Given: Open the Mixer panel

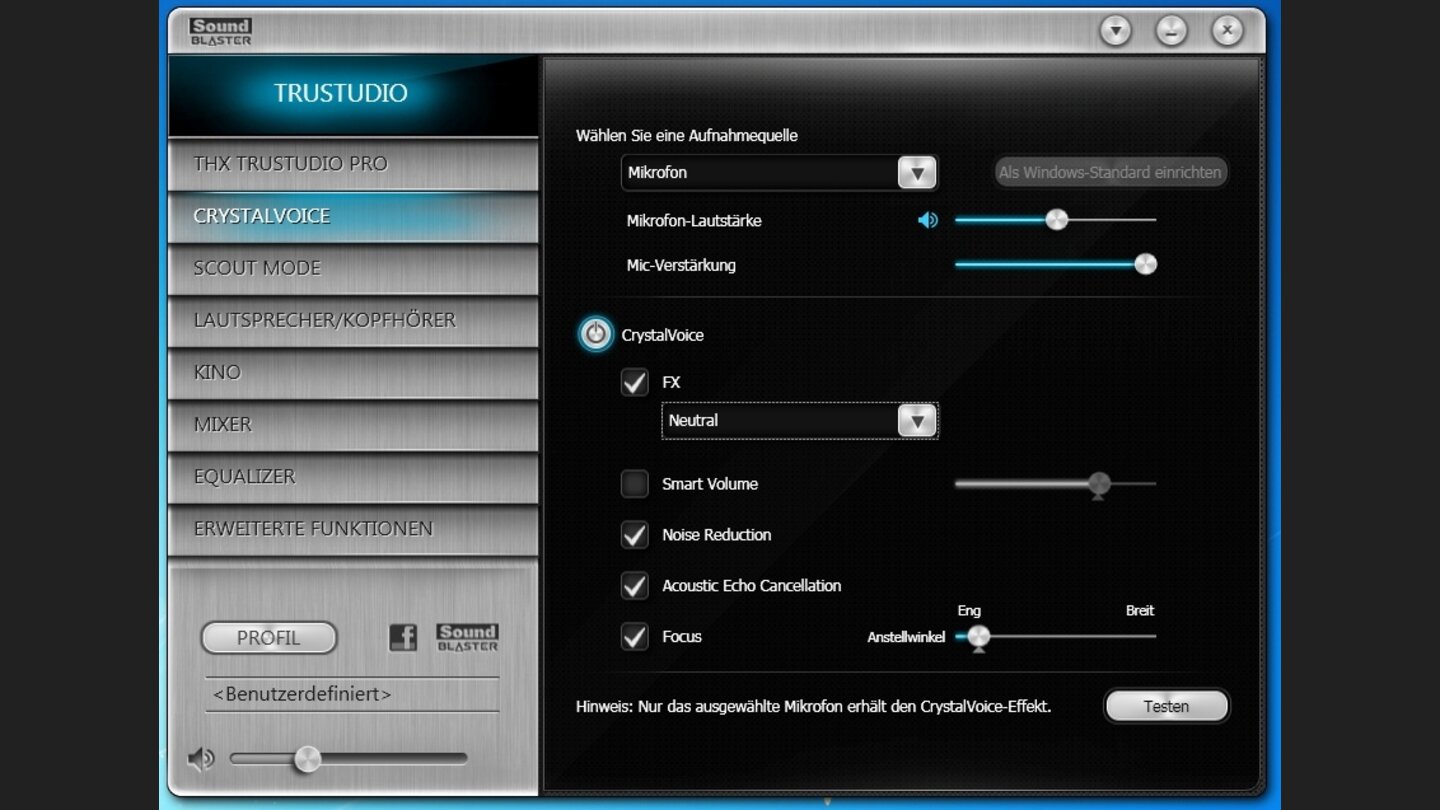Looking at the screenshot, I should pos(353,424).
